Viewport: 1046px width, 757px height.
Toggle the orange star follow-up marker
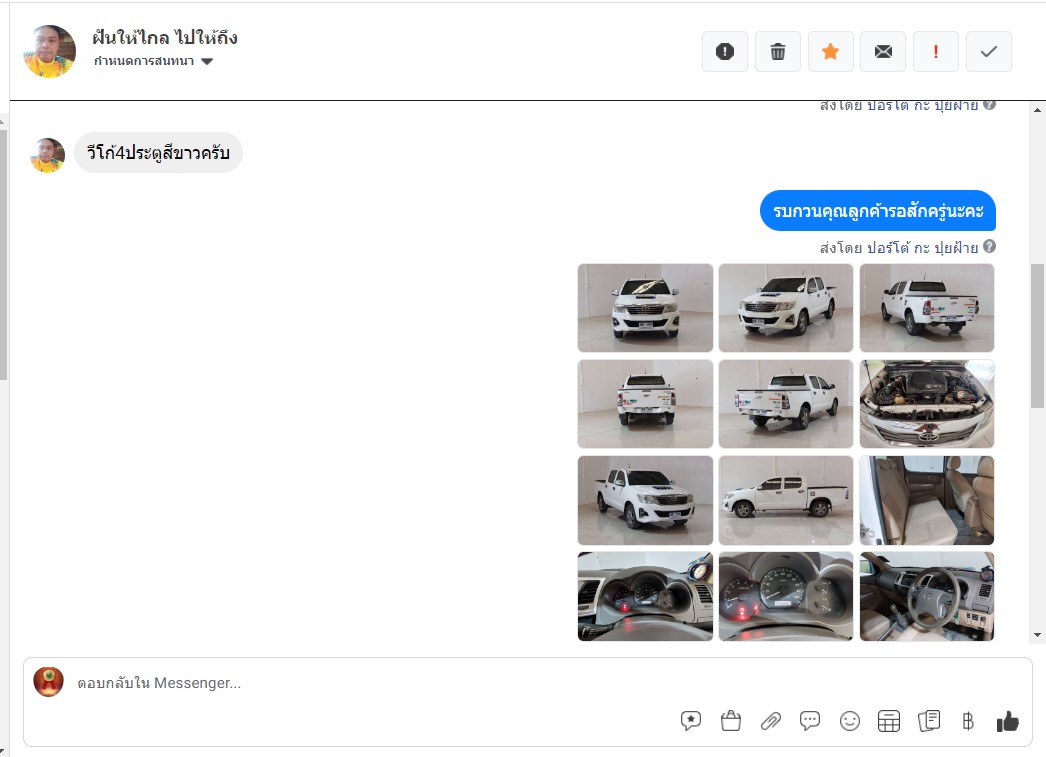[x=830, y=51]
